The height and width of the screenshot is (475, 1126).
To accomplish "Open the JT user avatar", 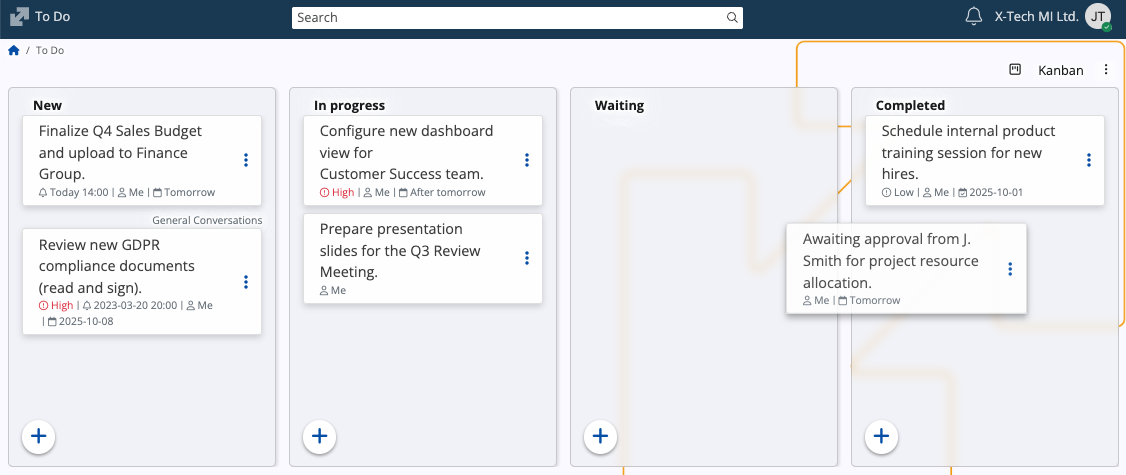I will coord(1098,17).
